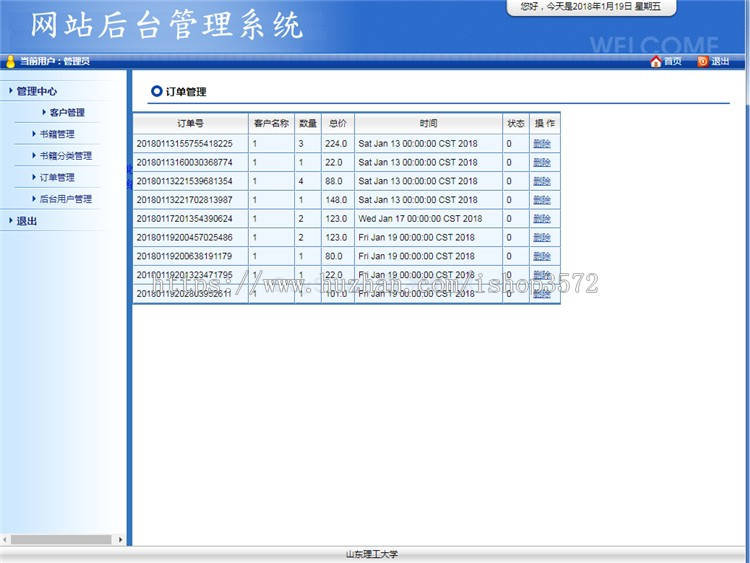Image resolution: width=750 pixels, height=563 pixels.
Task: Click 当前用户:管理员 label
Action: [55, 61]
